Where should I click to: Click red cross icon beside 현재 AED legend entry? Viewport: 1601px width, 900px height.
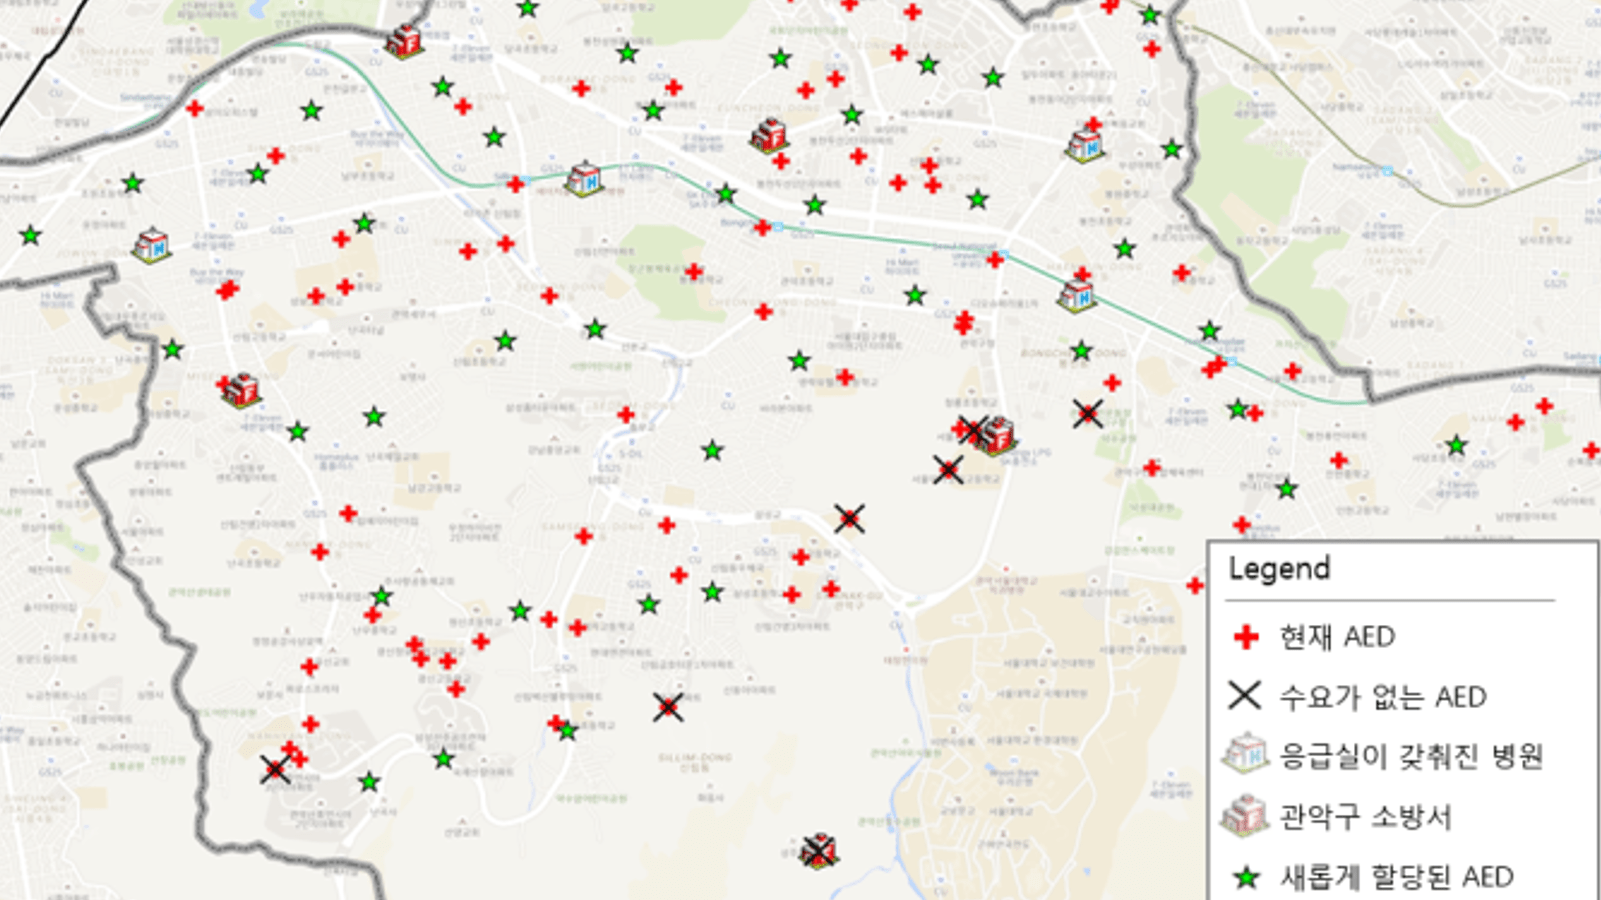click(1245, 637)
